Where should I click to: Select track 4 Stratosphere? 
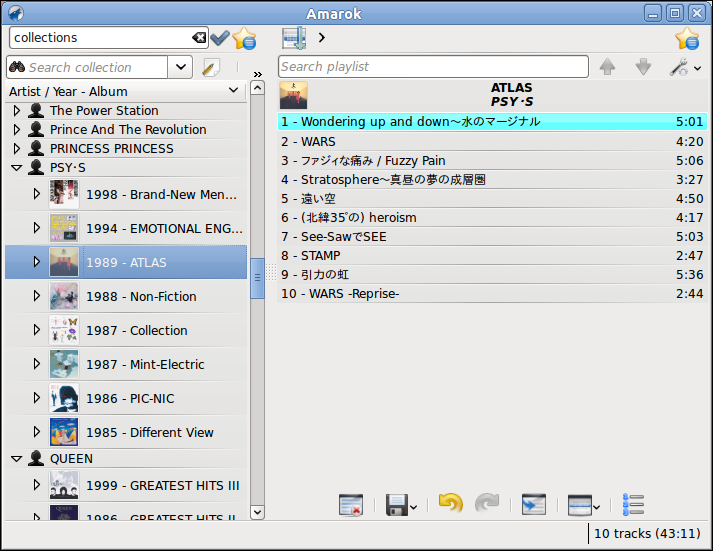point(492,180)
